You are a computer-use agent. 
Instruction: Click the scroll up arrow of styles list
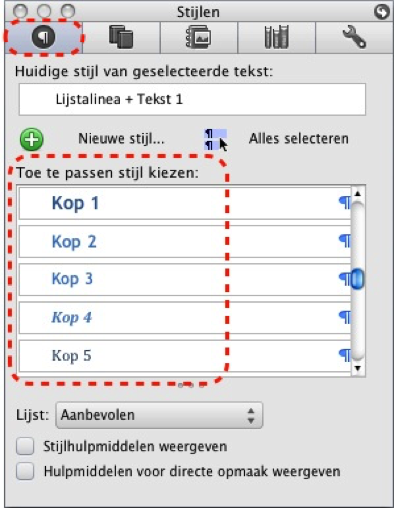[x=358, y=194]
